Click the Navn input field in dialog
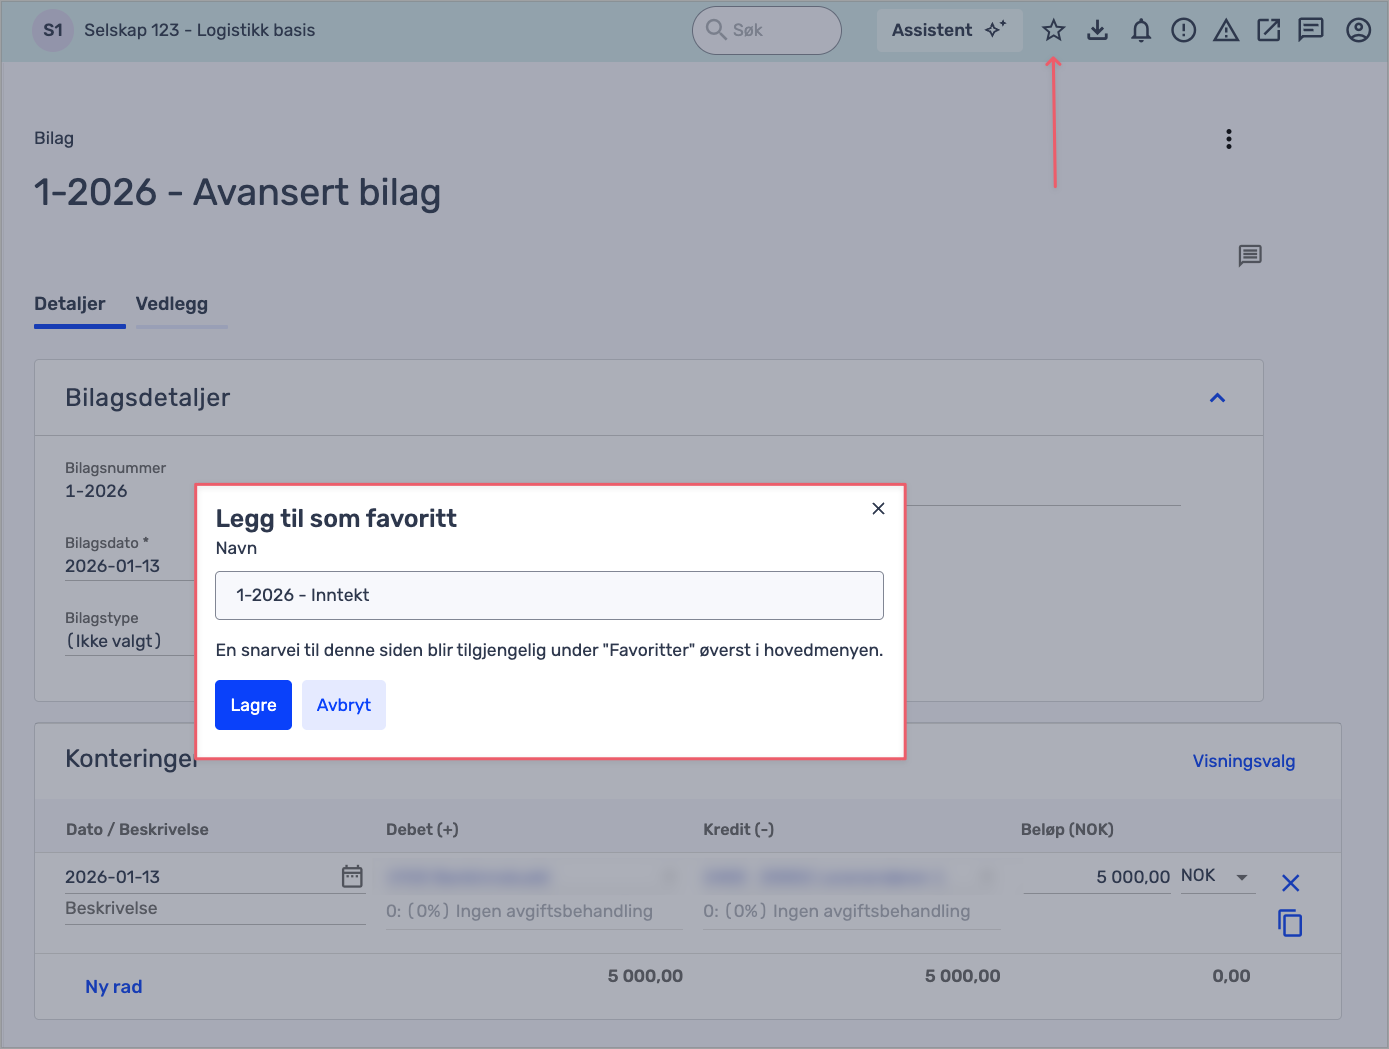1389x1049 pixels. (549, 595)
